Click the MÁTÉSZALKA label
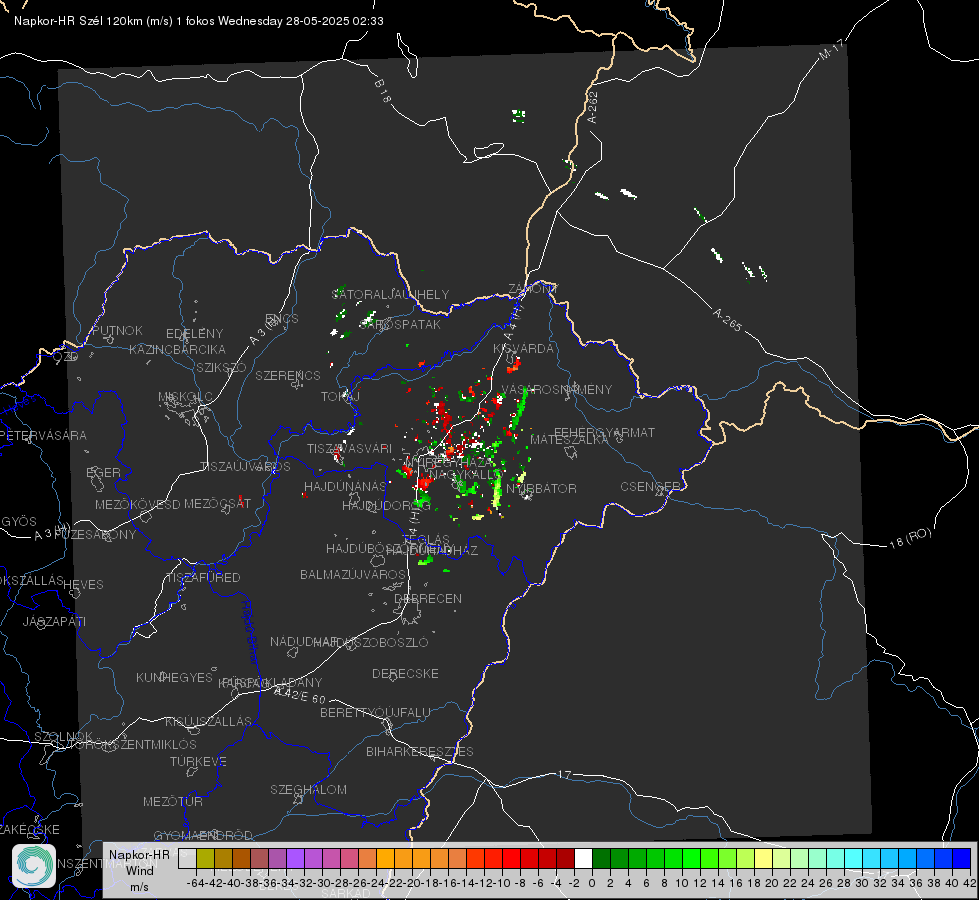 tap(569, 440)
